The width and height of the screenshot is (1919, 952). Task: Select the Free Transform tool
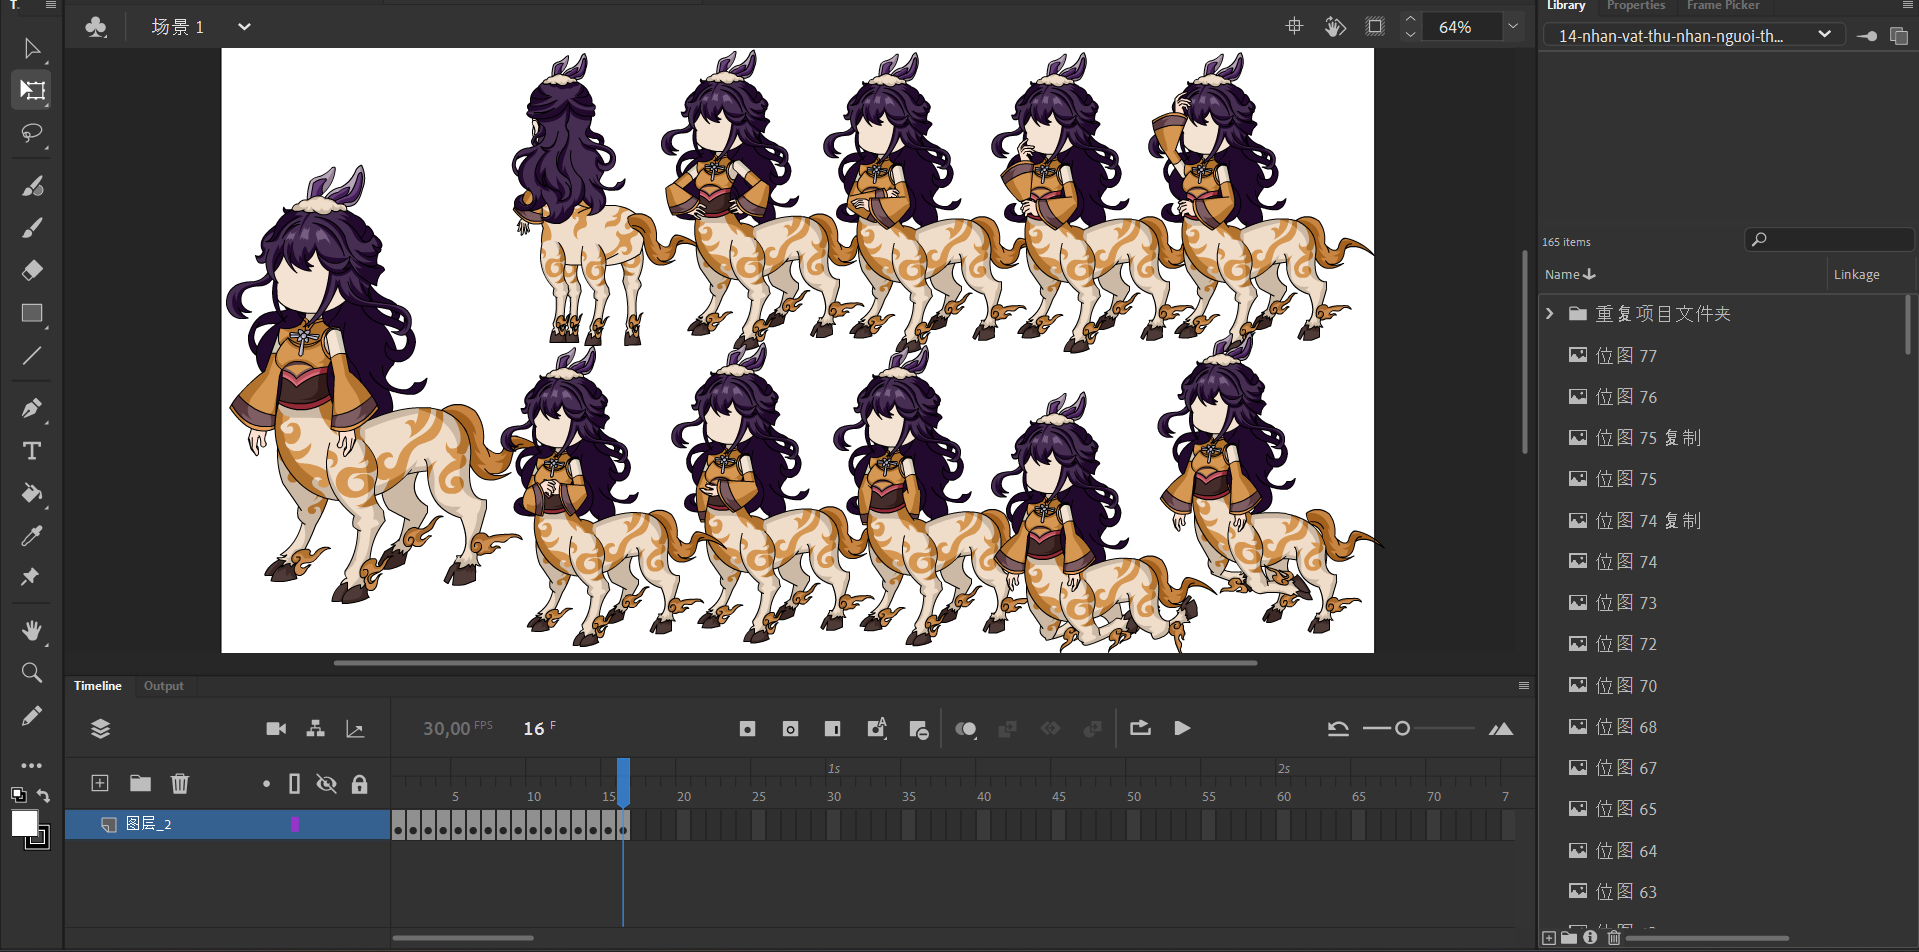[32, 90]
